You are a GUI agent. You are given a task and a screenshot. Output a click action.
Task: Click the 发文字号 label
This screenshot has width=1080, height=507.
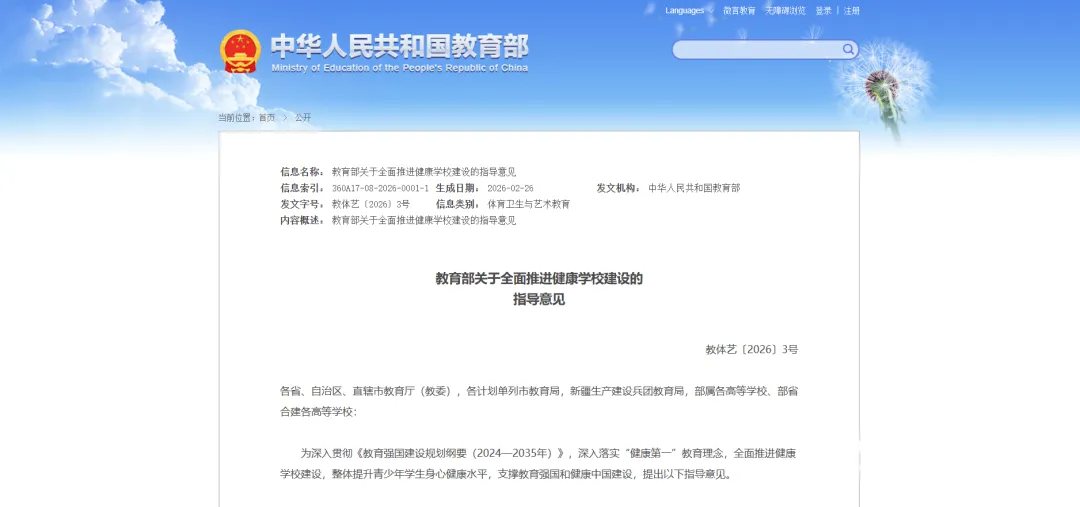(302, 205)
